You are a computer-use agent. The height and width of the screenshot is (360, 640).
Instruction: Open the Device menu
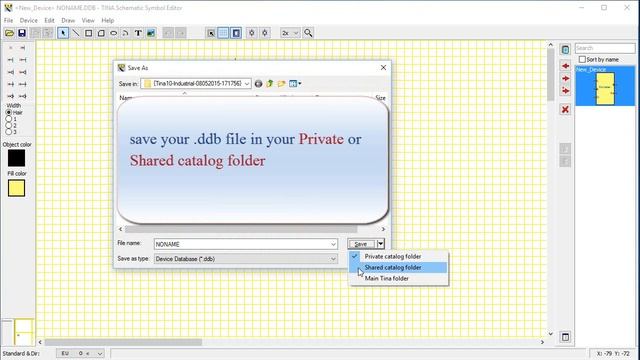29,20
